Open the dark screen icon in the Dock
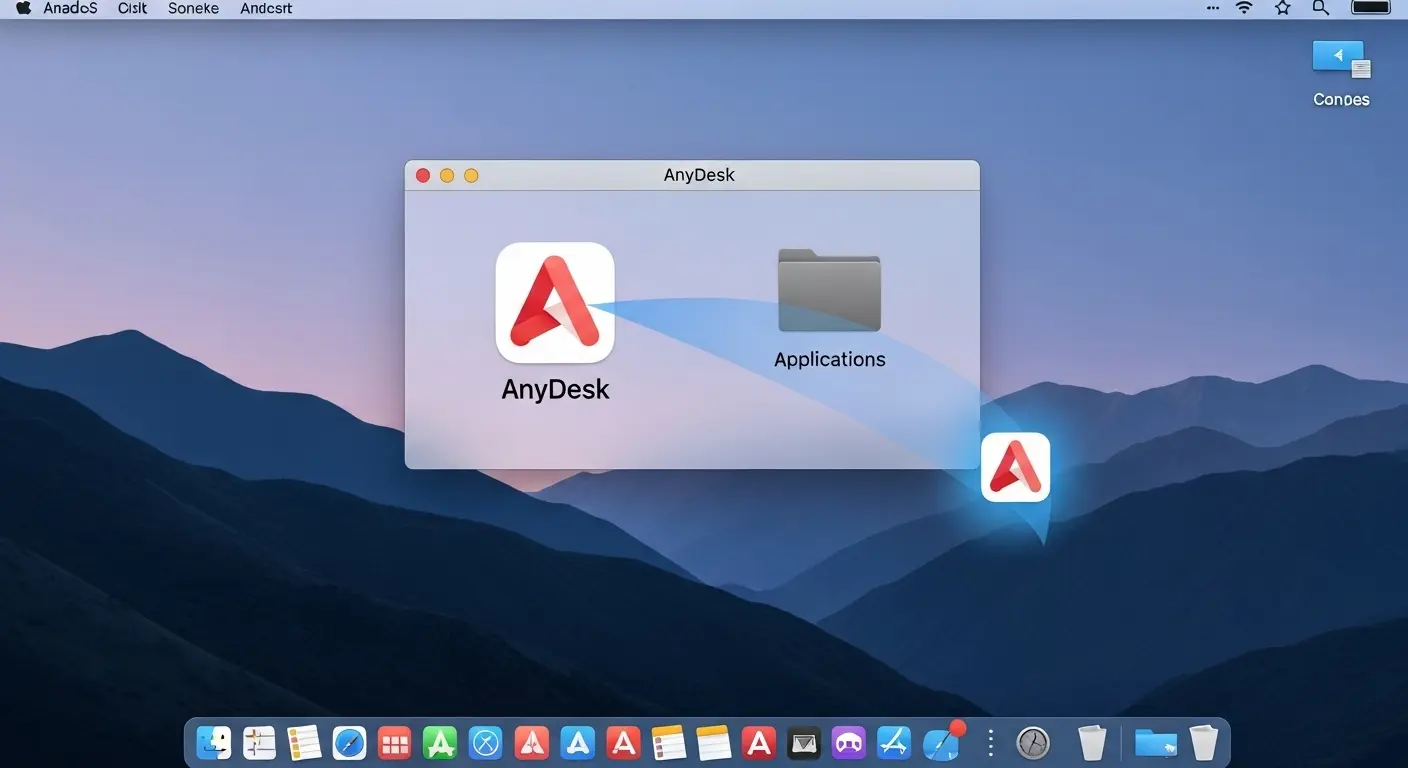 tap(804, 743)
